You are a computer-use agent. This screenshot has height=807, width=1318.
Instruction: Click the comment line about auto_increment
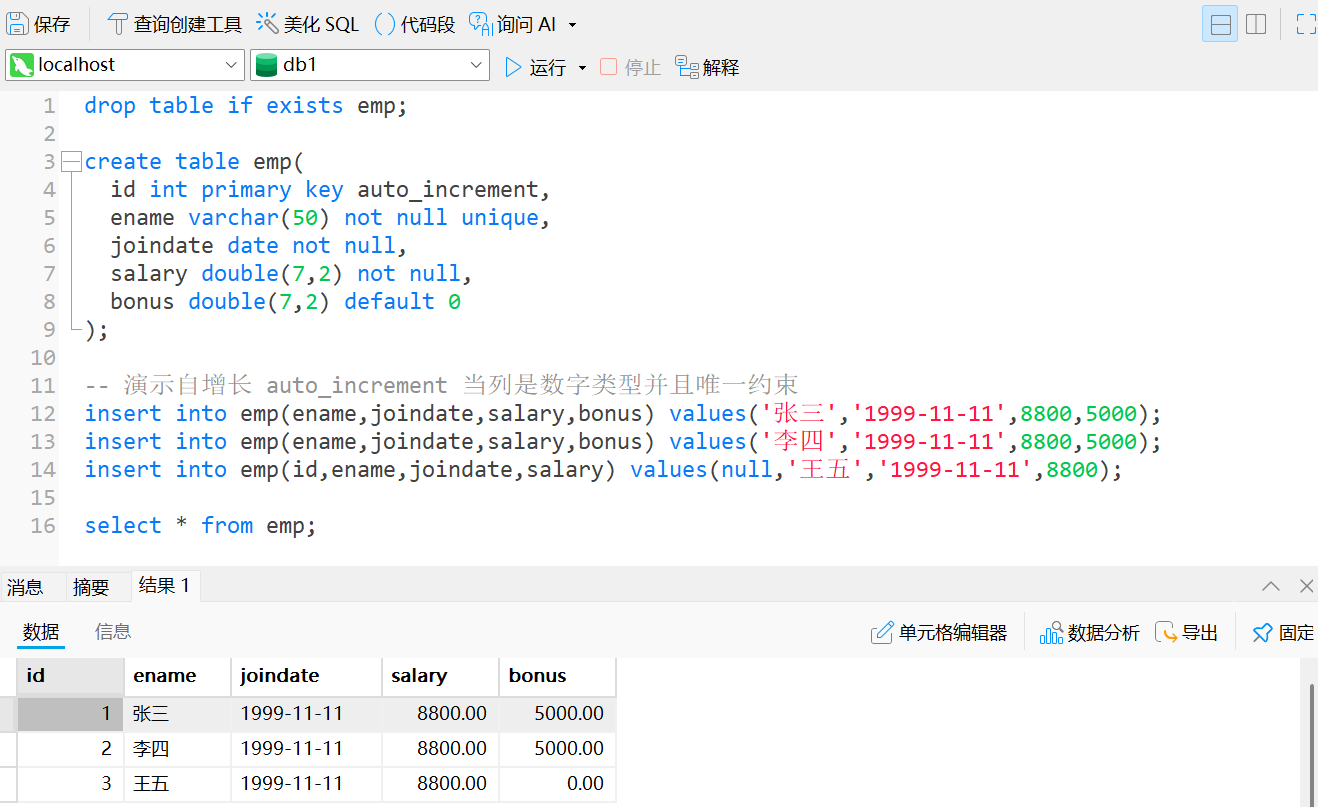[x=441, y=386]
